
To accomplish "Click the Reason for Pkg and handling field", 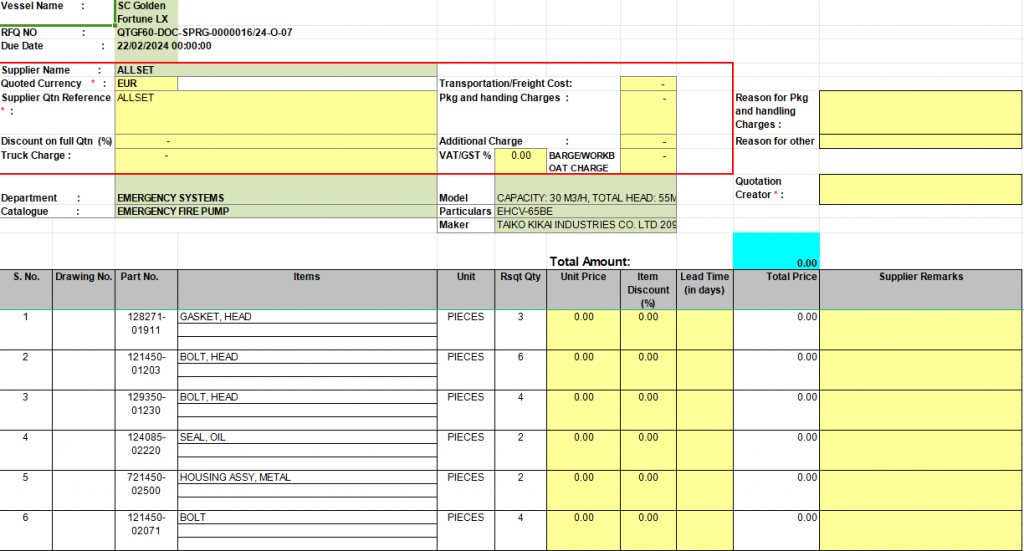I will coord(920,111).
